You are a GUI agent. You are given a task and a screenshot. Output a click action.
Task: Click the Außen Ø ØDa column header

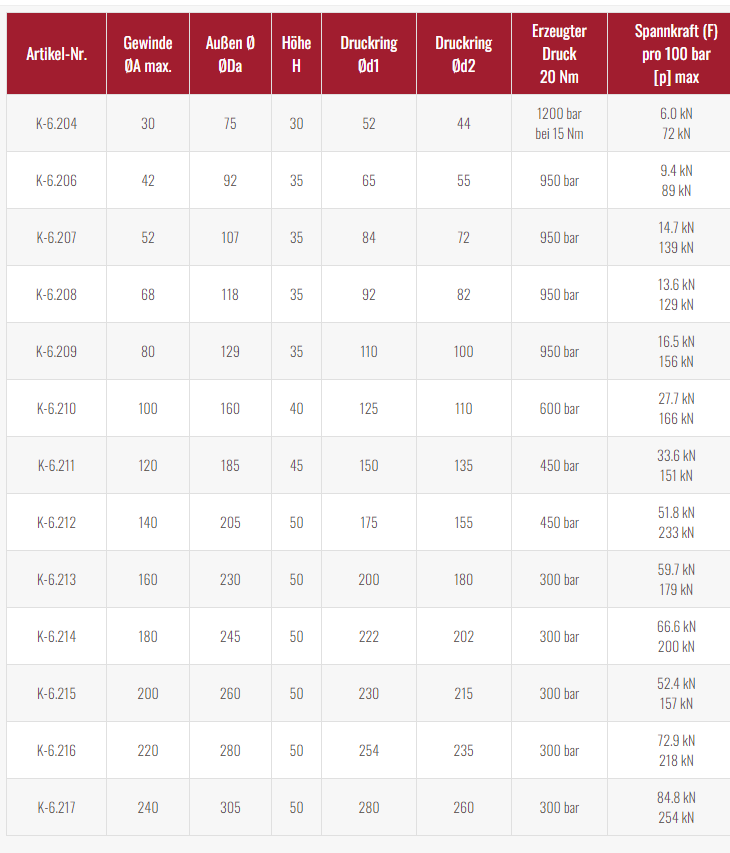click(230, 54)
